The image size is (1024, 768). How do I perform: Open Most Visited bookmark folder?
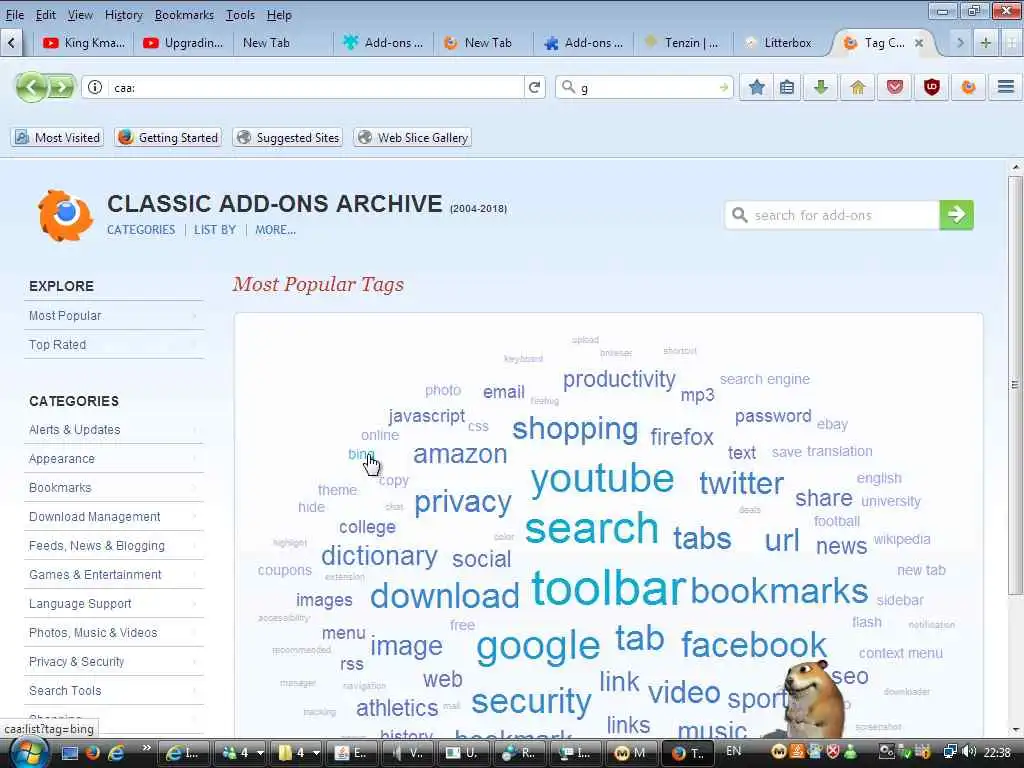tap(58, 138)
